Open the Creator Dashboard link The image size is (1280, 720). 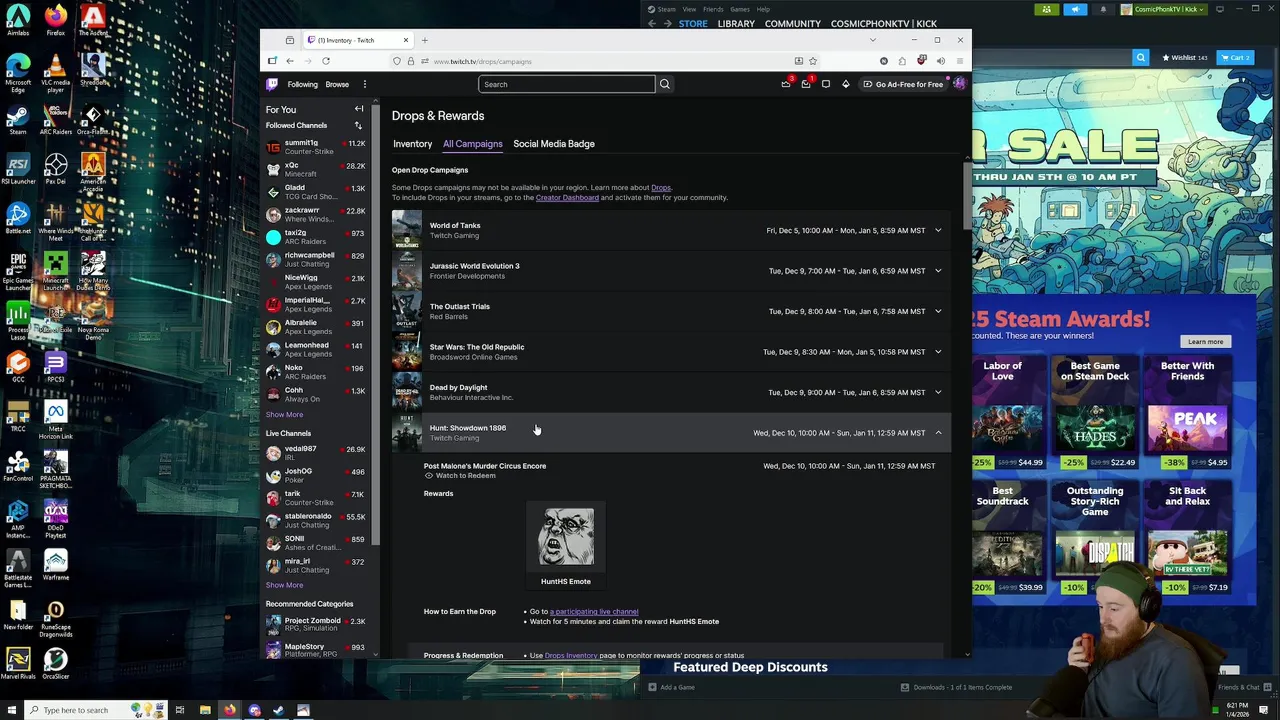click(x=567, y=198)
